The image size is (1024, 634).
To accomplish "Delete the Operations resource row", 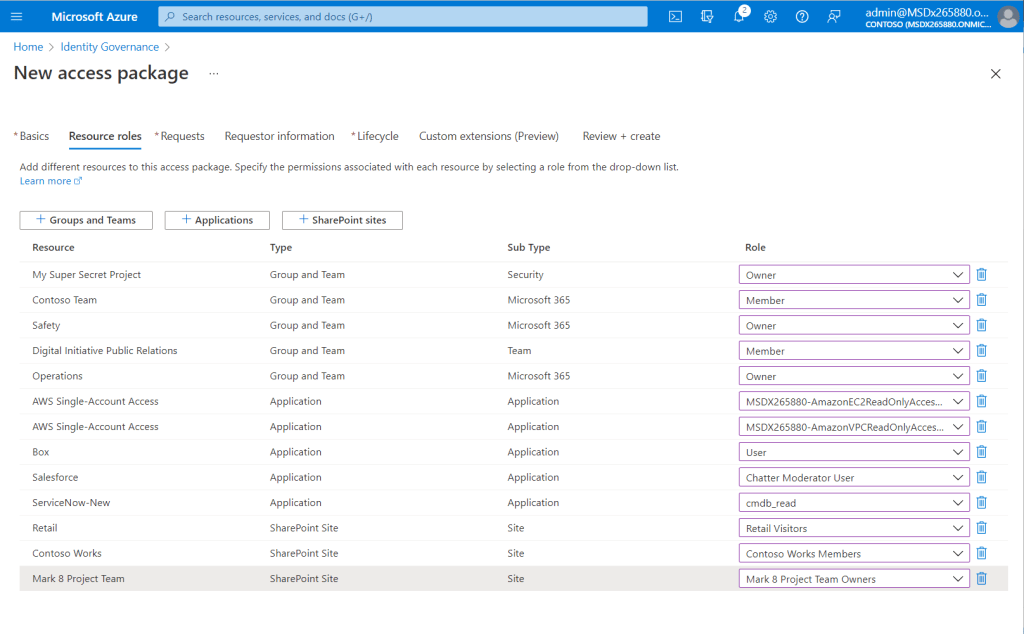I will [x=981, y=376].
